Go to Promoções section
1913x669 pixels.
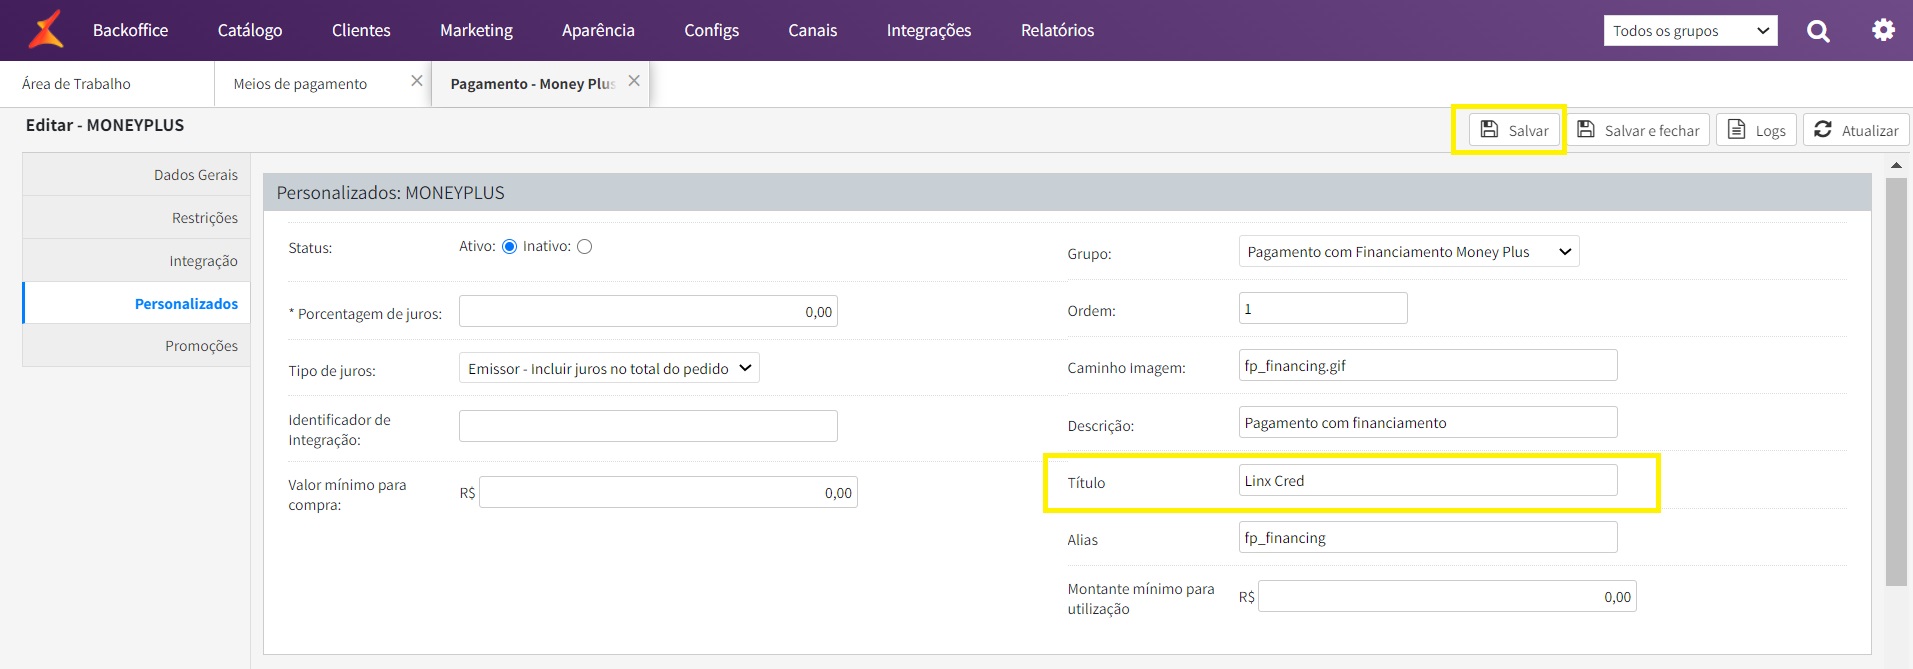point(136,345)
